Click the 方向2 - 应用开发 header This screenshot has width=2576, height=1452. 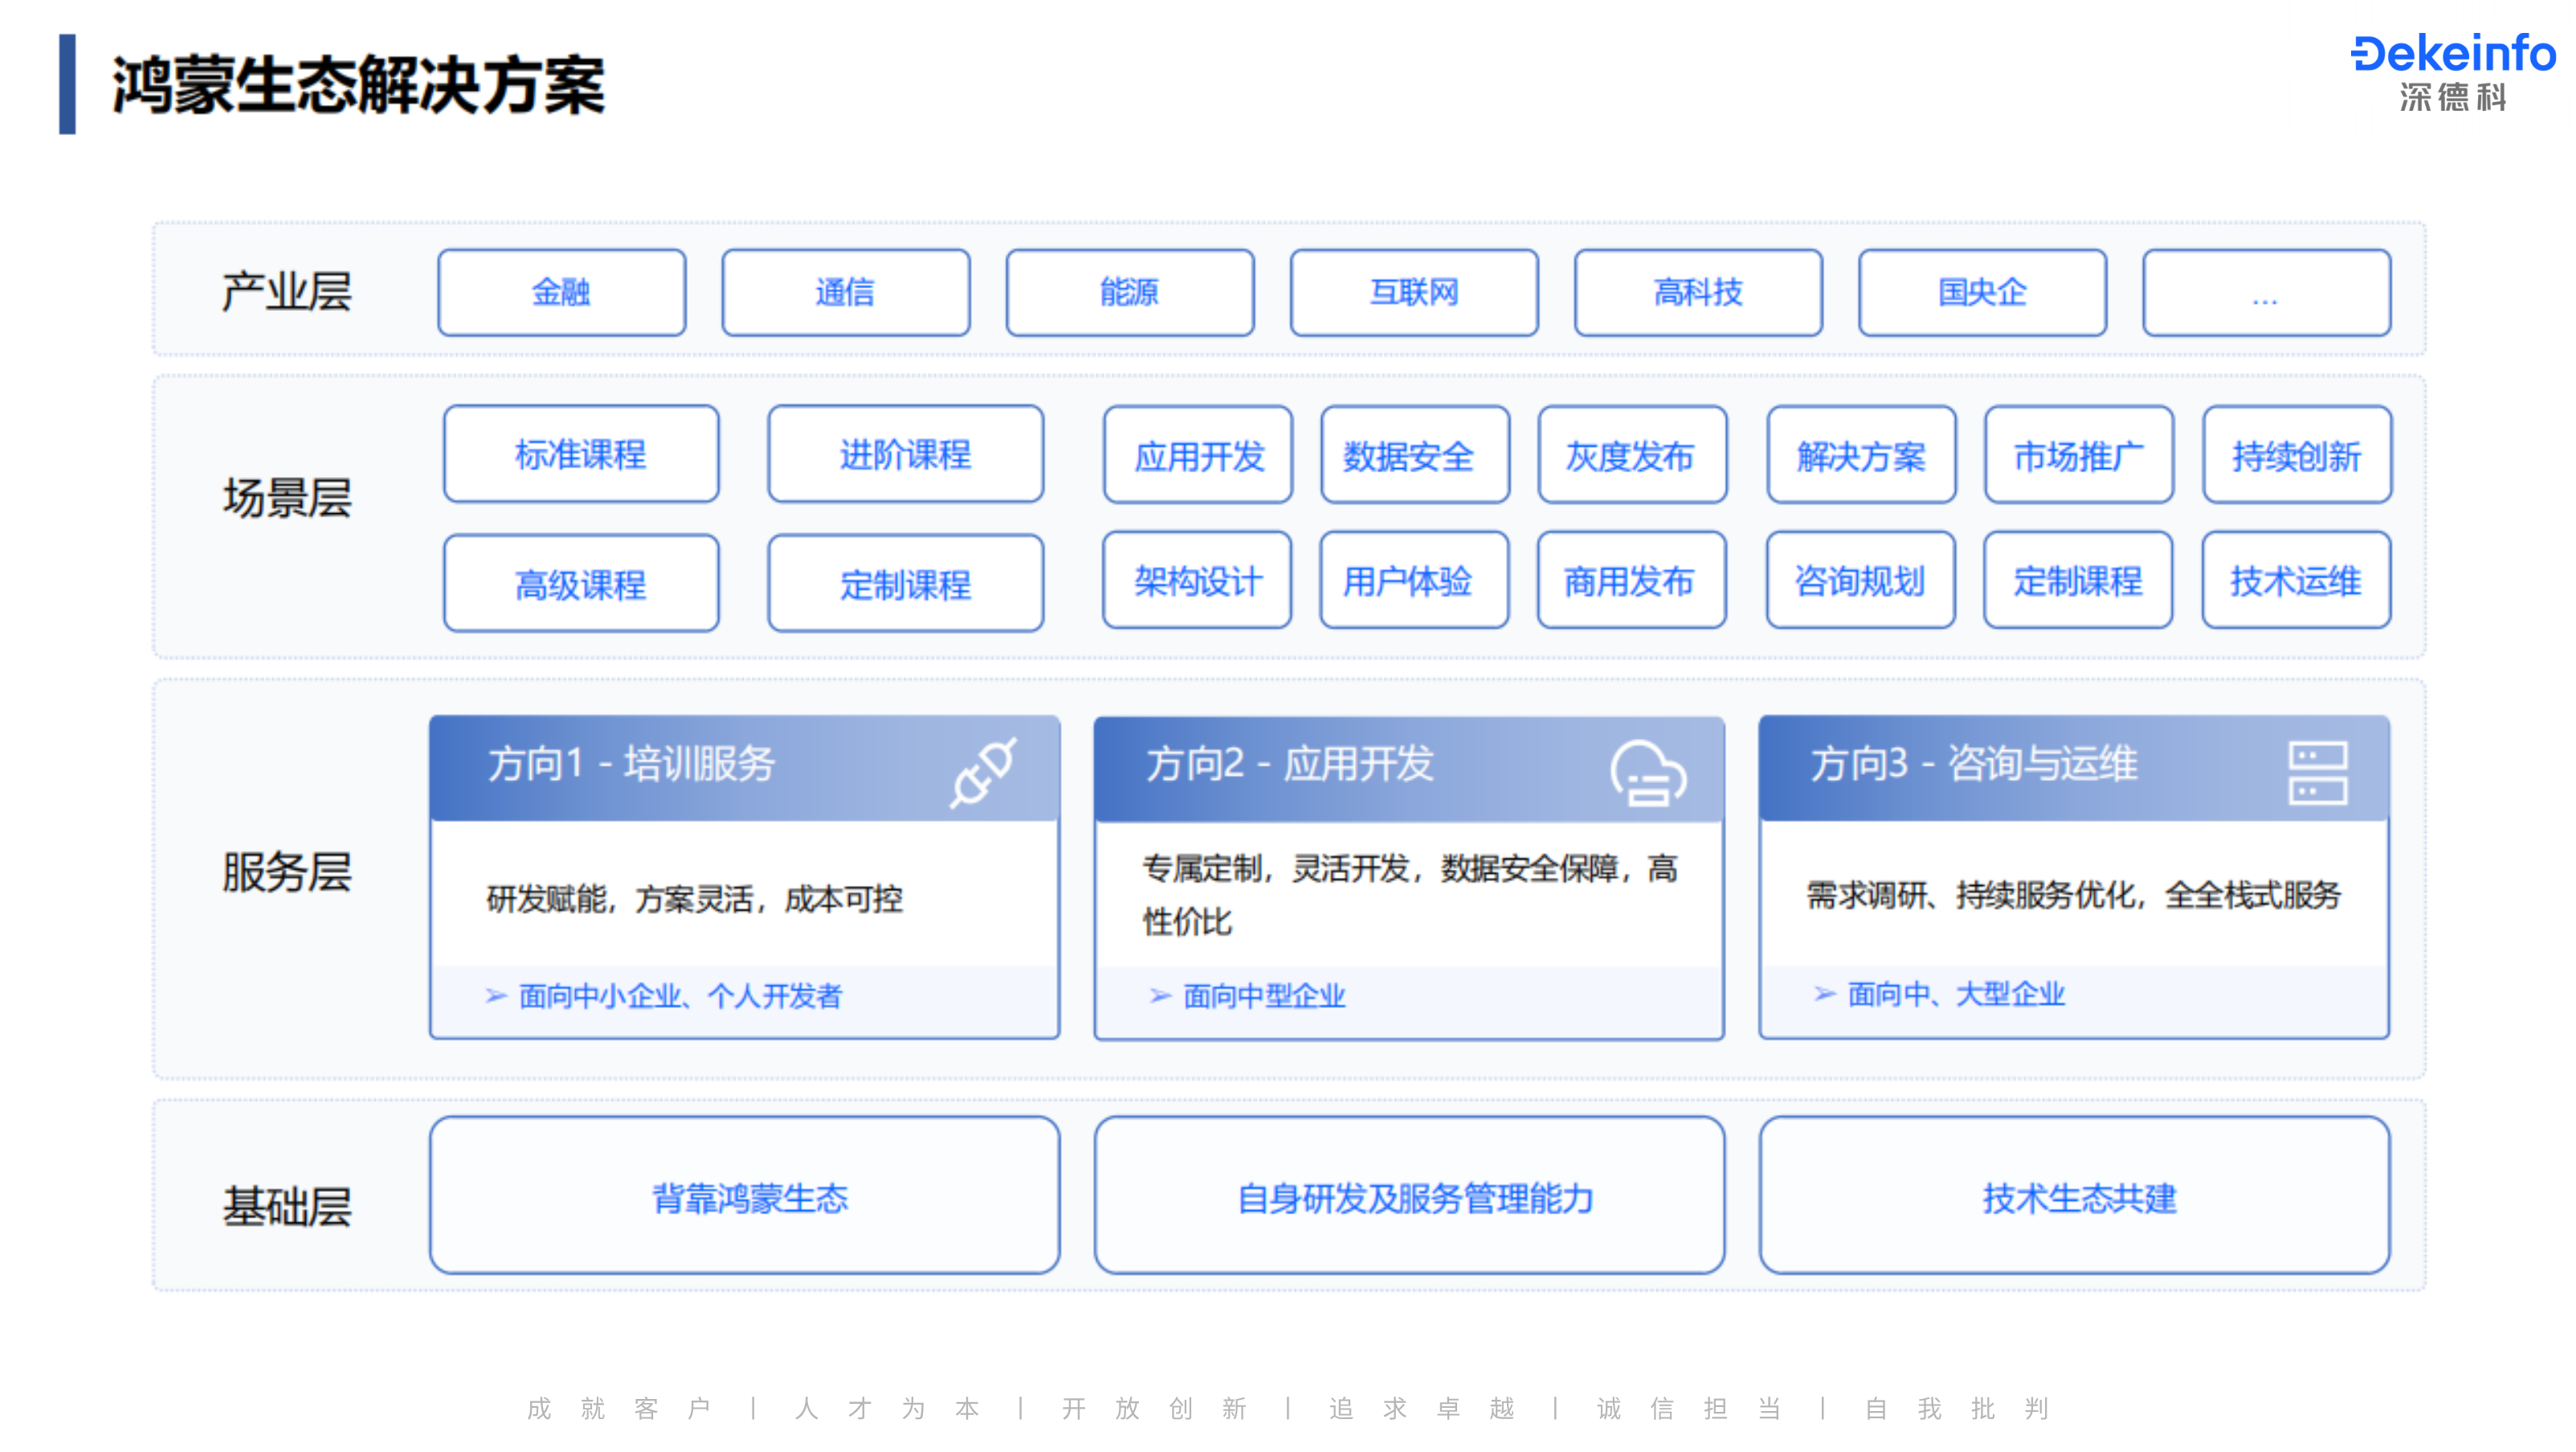click(x=1409, y=769)
